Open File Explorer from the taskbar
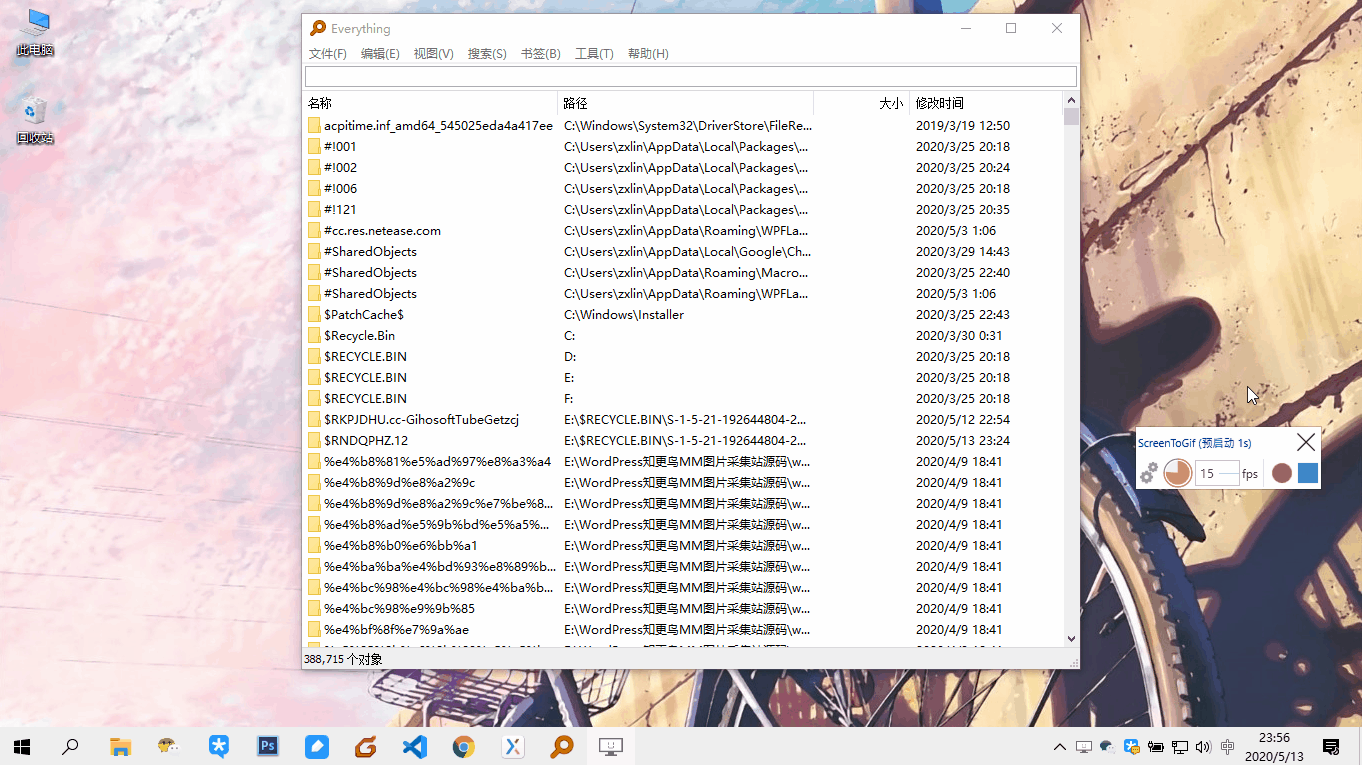The image size is (1362, 765). [120, 746]
